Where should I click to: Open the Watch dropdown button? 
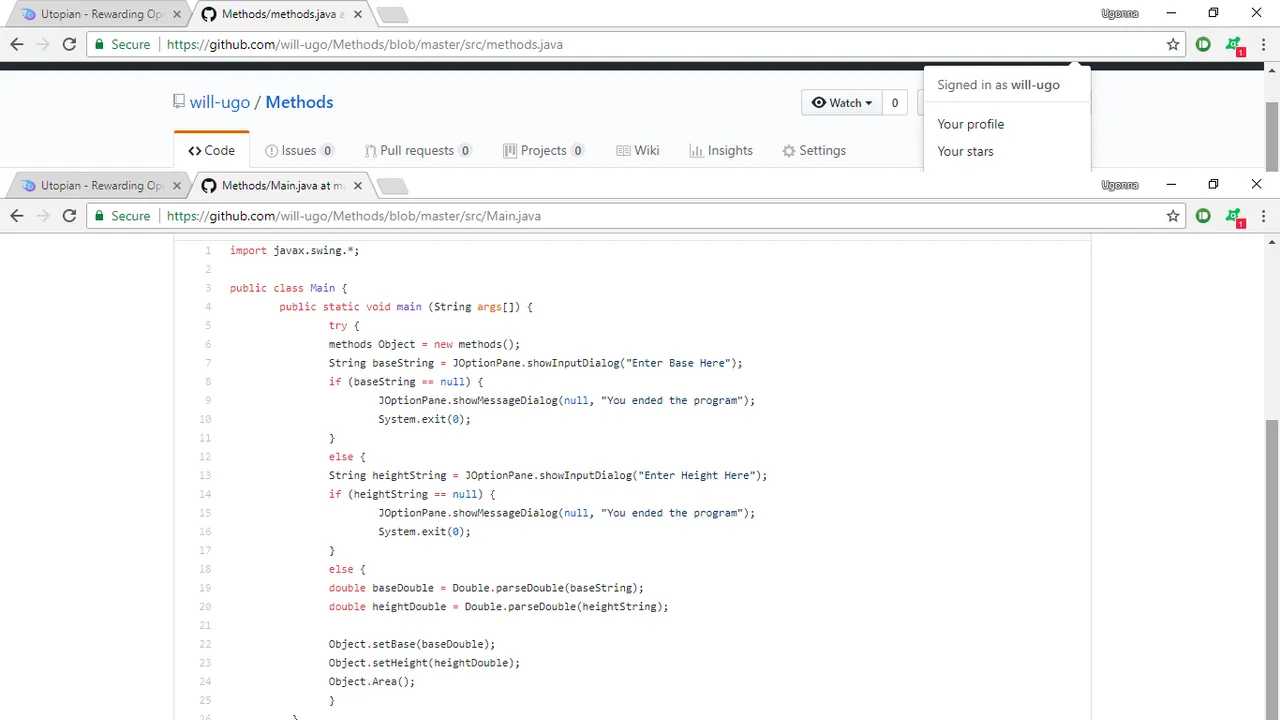841,102
